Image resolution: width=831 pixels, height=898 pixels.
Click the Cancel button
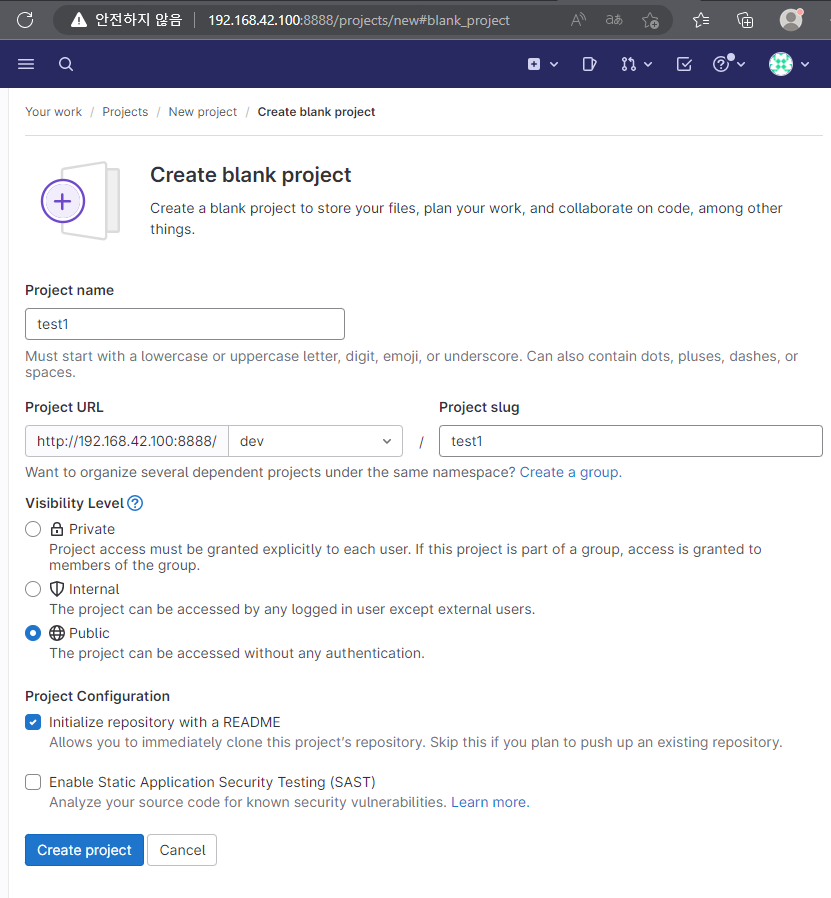pyautogui.click(x=182, y=850)
